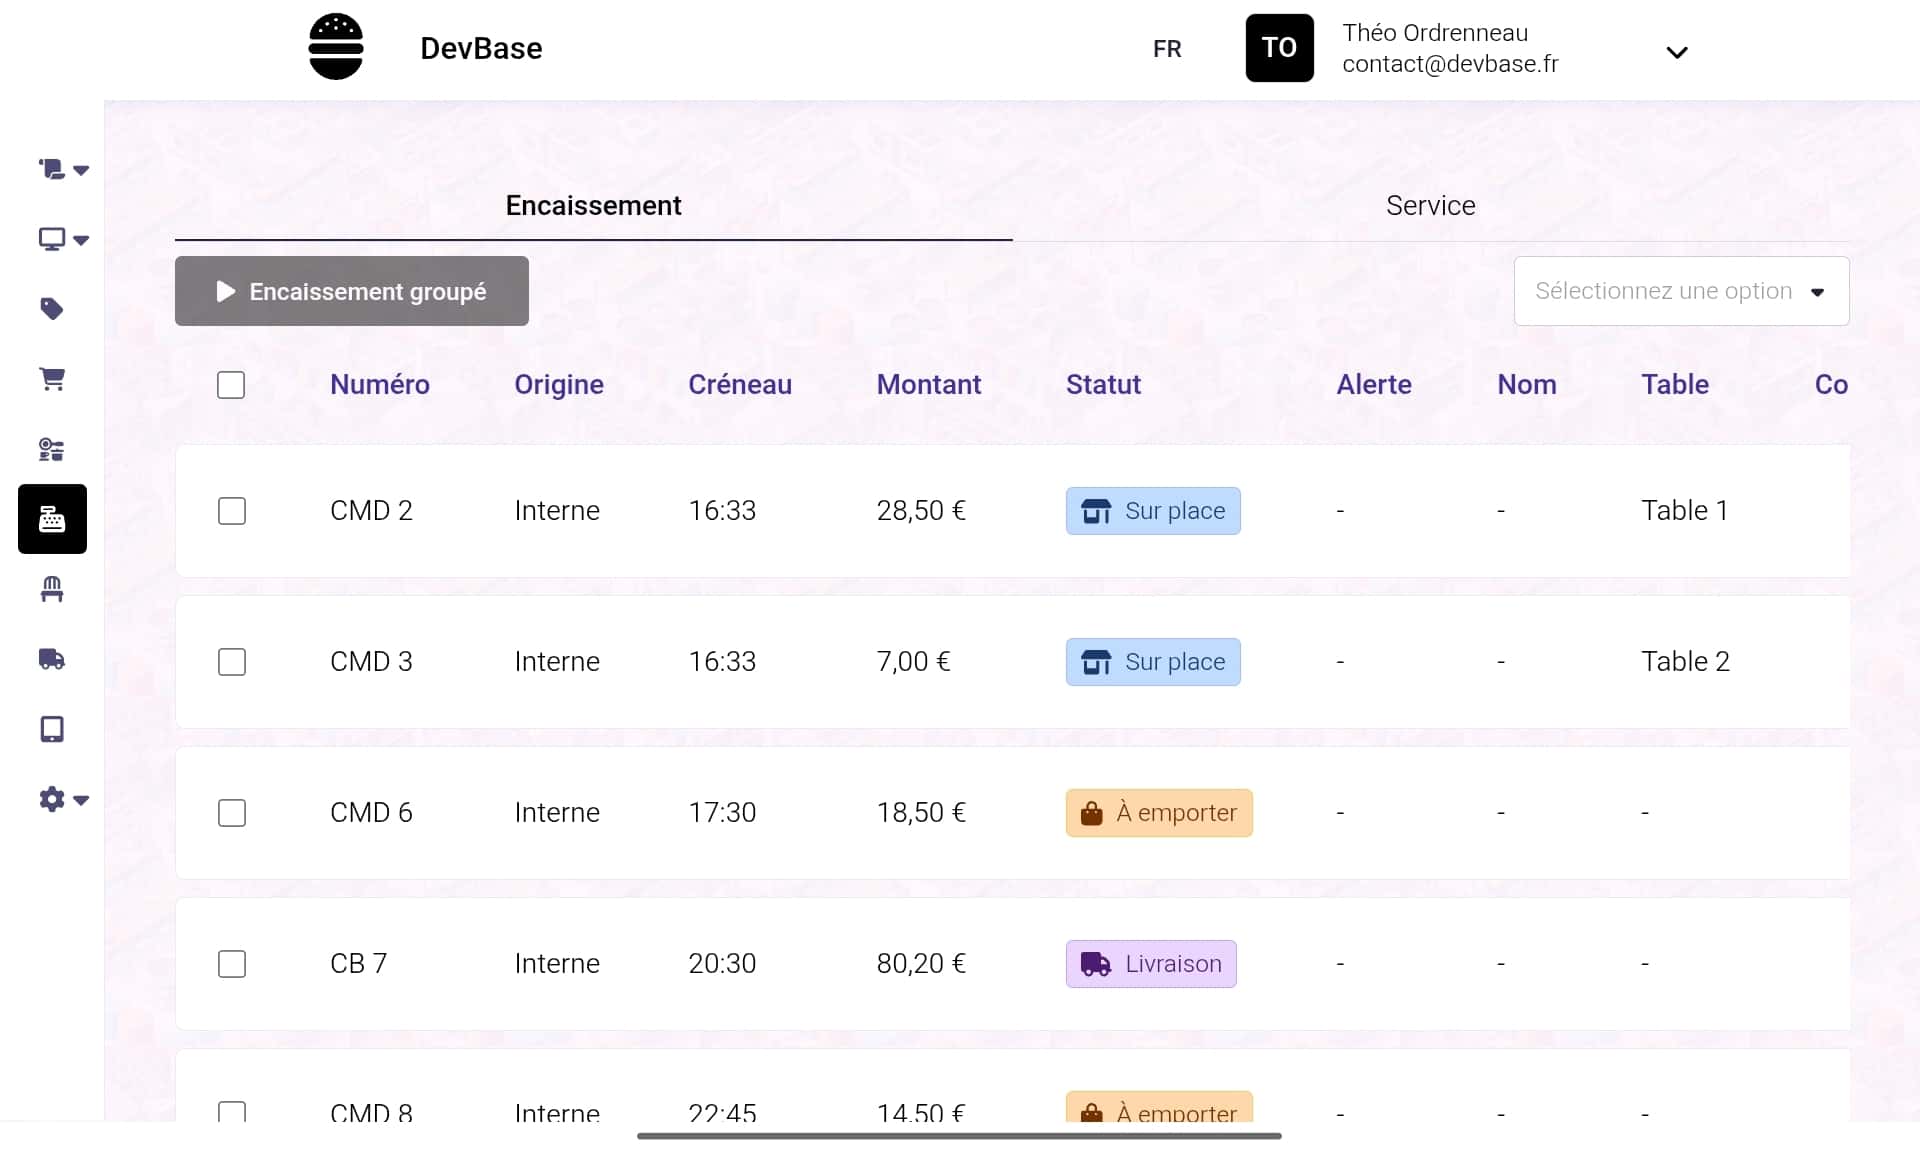Click the tablet device sidebar icon

point(52,729)
